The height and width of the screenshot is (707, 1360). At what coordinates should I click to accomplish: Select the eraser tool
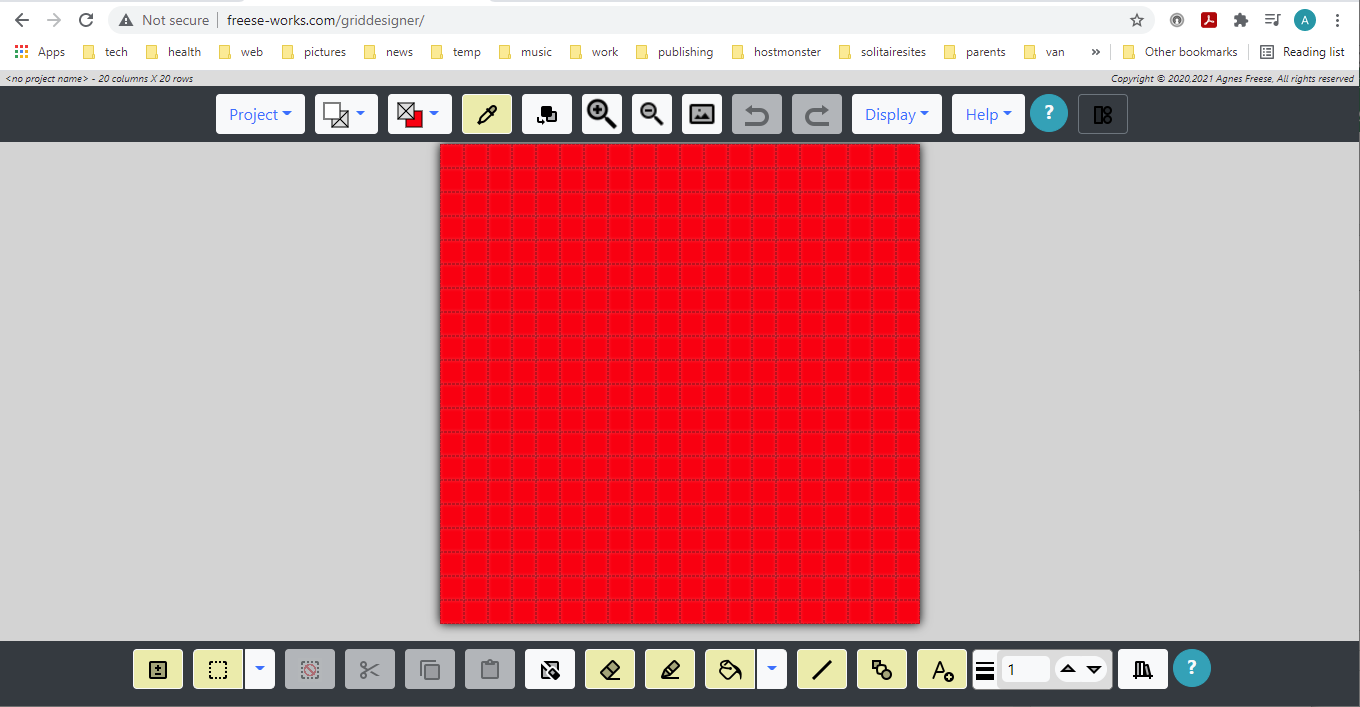click(x=609, y=668)
